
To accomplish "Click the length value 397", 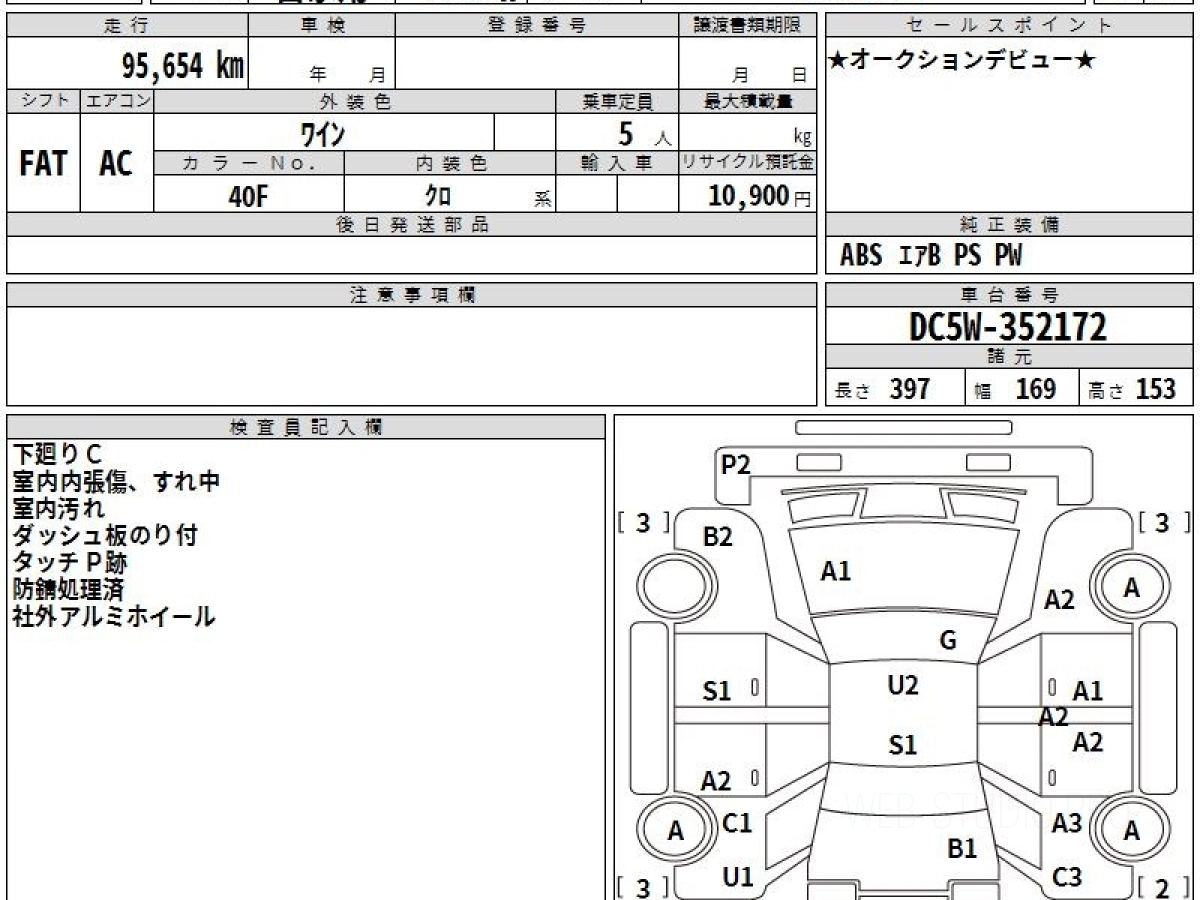I will tap(910, 389).
